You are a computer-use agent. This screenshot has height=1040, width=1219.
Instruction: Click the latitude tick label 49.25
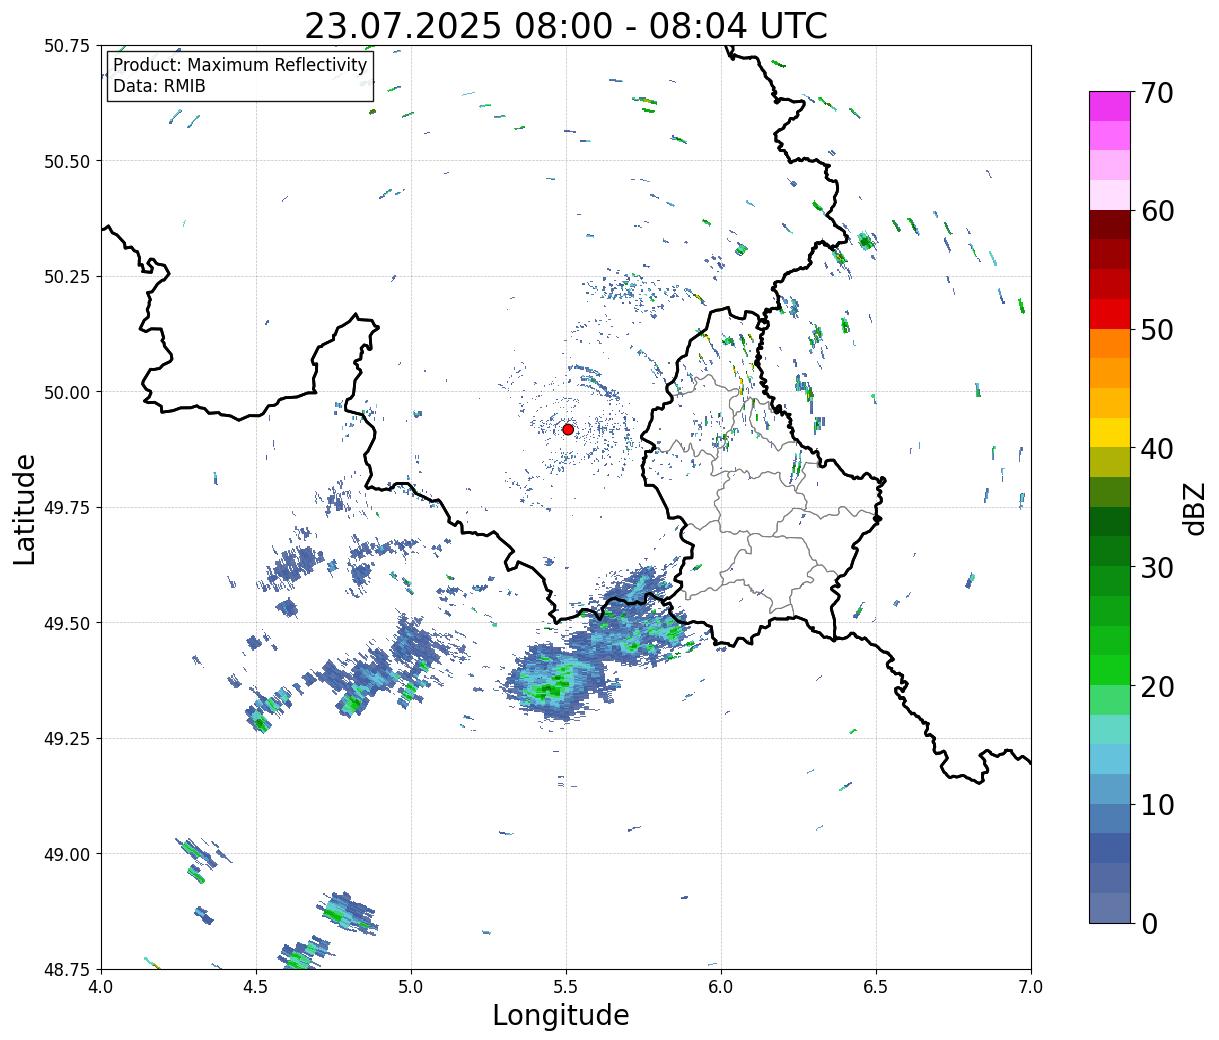point(67,739)
